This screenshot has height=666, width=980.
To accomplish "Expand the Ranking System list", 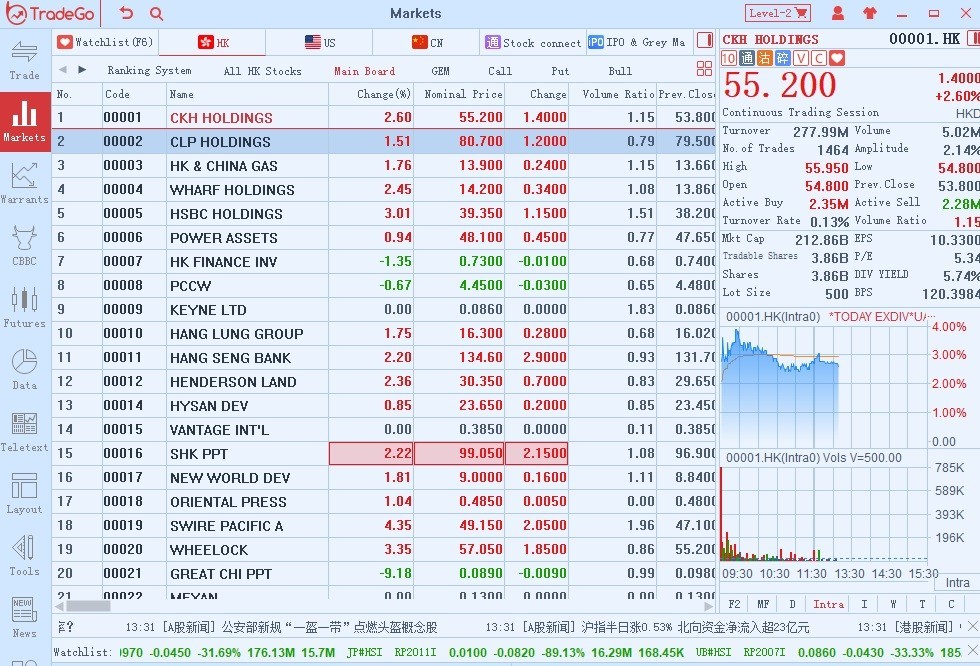I will click(149, 71).
